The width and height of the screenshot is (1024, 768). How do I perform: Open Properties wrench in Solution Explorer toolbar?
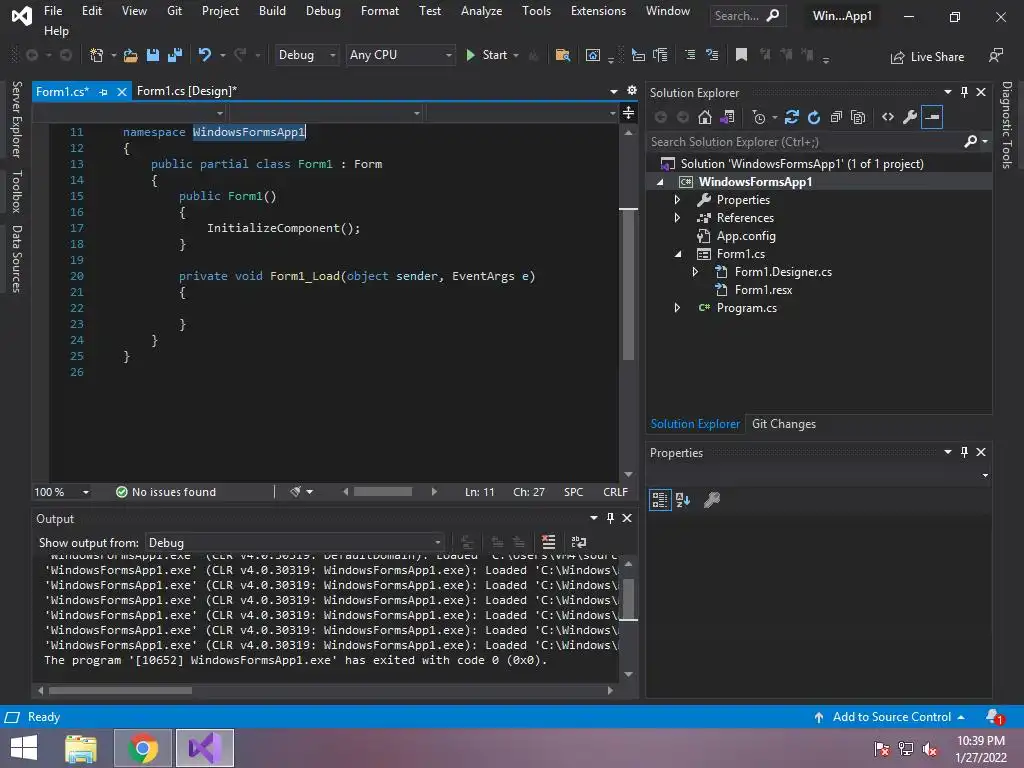tap(910, 117)
